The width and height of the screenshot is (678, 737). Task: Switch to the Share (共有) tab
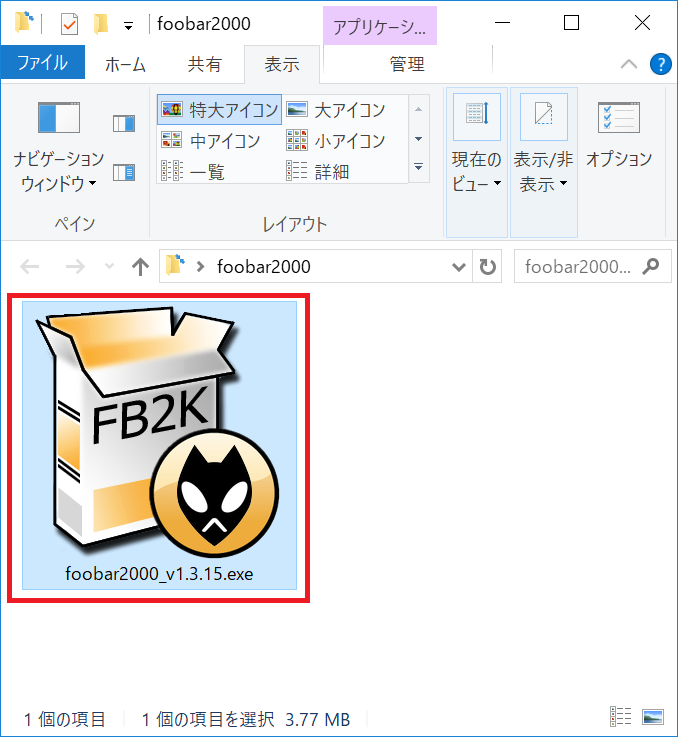tap(204, 64)
